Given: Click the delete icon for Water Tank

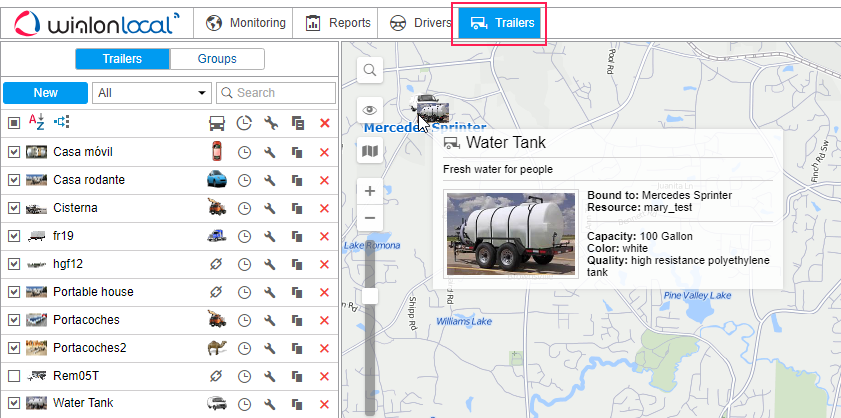Looking at the screenshot, I should click(324, 404).
